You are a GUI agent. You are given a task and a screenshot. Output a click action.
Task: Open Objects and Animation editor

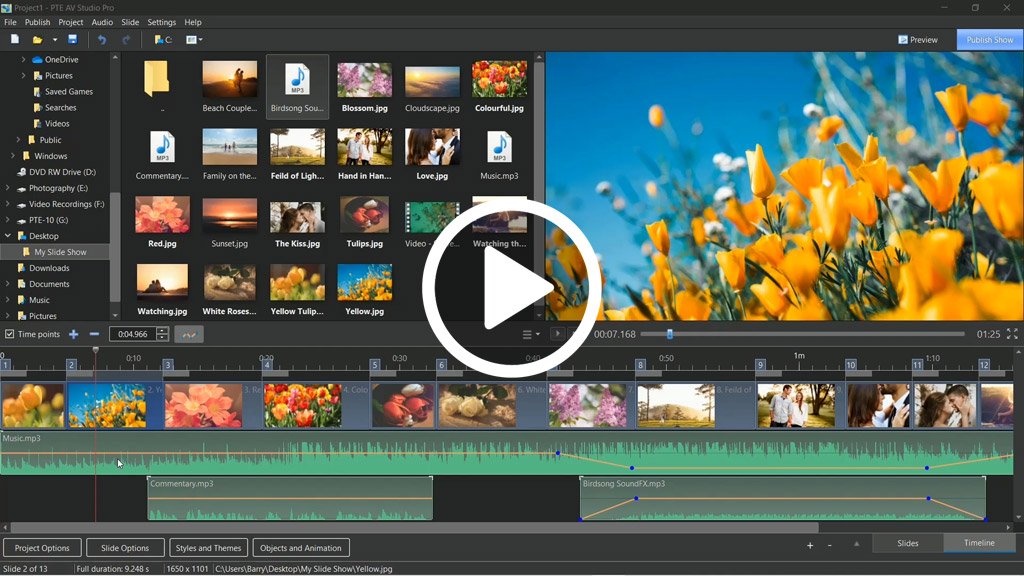pyautogui.click(x=300, y=548)
